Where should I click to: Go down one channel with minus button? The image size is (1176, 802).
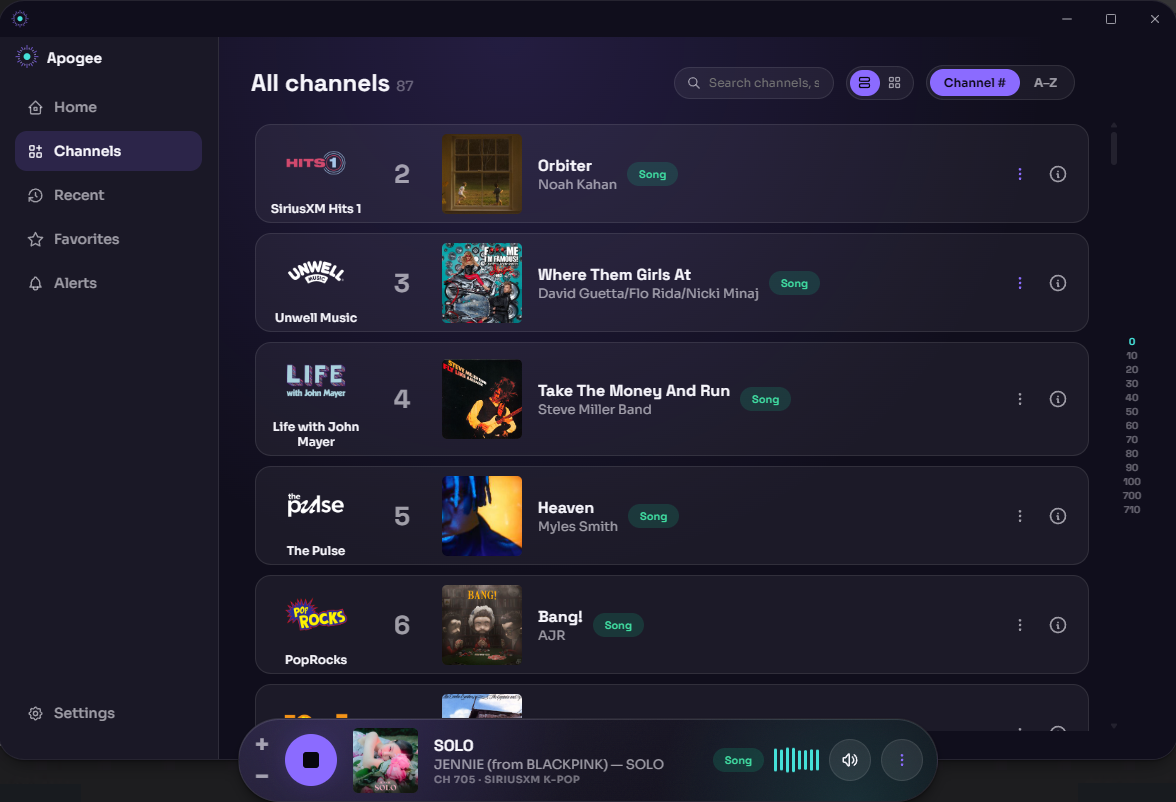(x=262, y=776)
